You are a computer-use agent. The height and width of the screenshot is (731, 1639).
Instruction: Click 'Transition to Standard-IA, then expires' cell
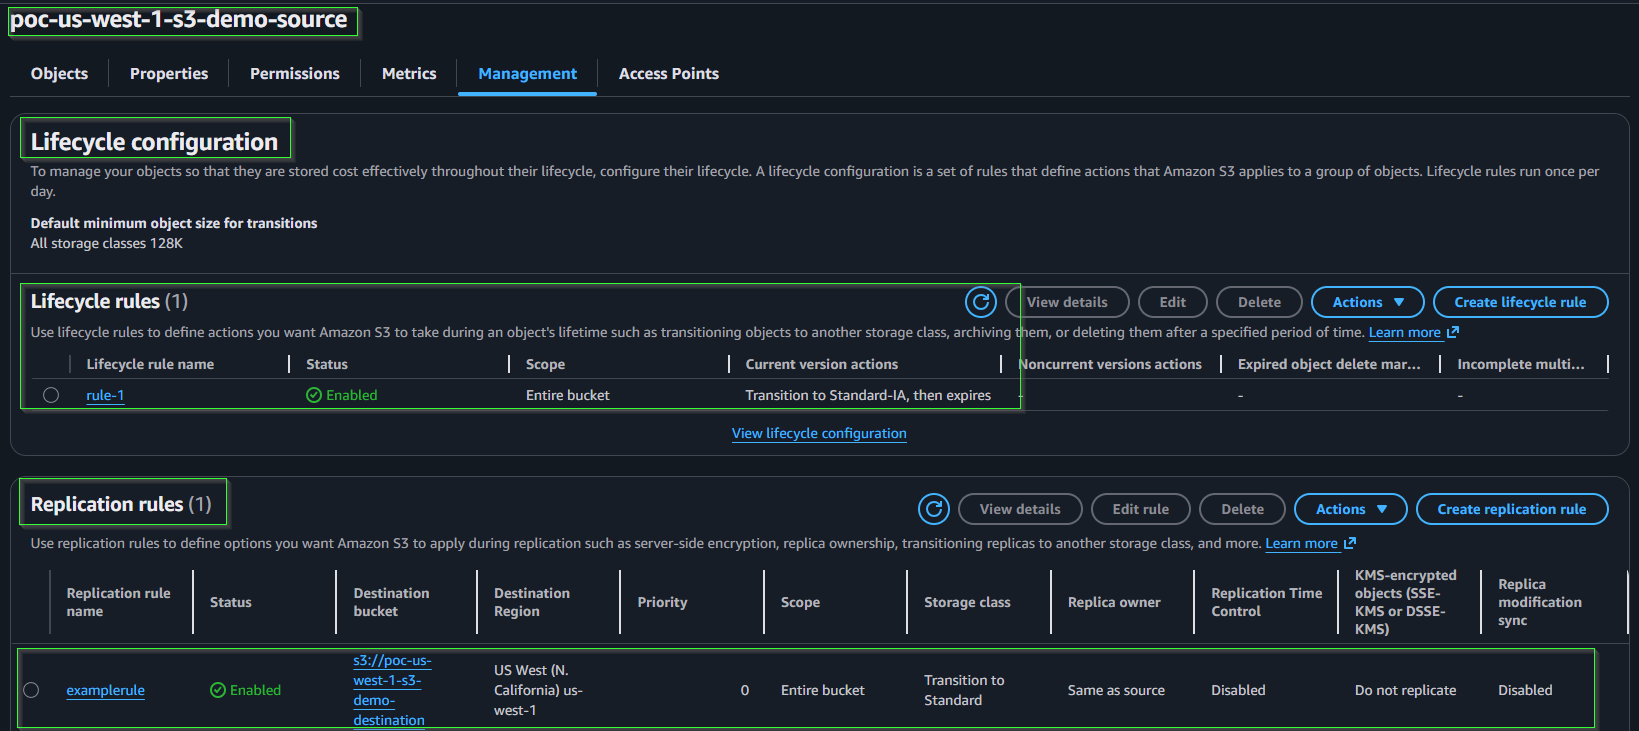868,395
